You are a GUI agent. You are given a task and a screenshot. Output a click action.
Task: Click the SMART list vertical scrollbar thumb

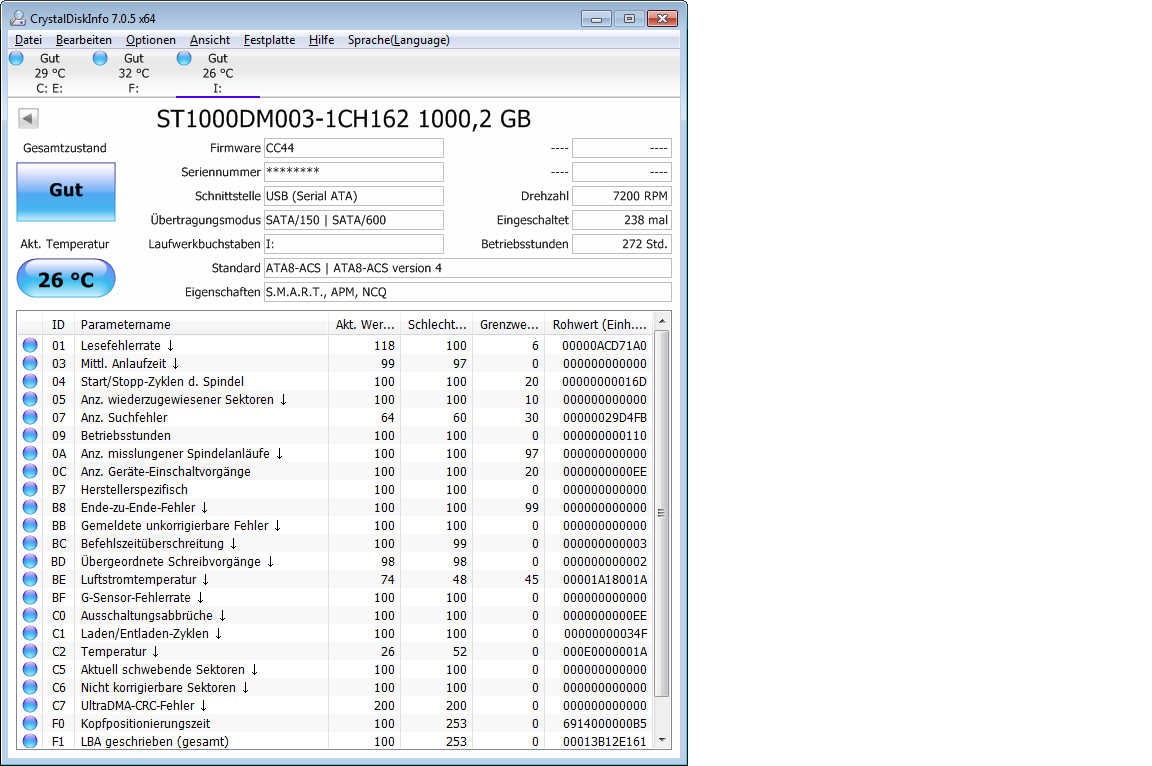[x=662, y=513]
